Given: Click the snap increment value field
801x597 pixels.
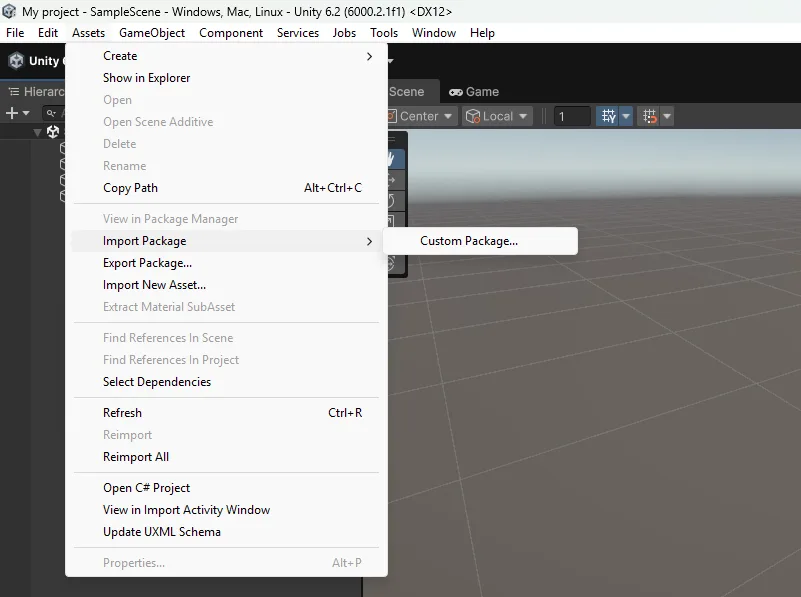Looking at the screenshot, I should (x=572, y=116).
